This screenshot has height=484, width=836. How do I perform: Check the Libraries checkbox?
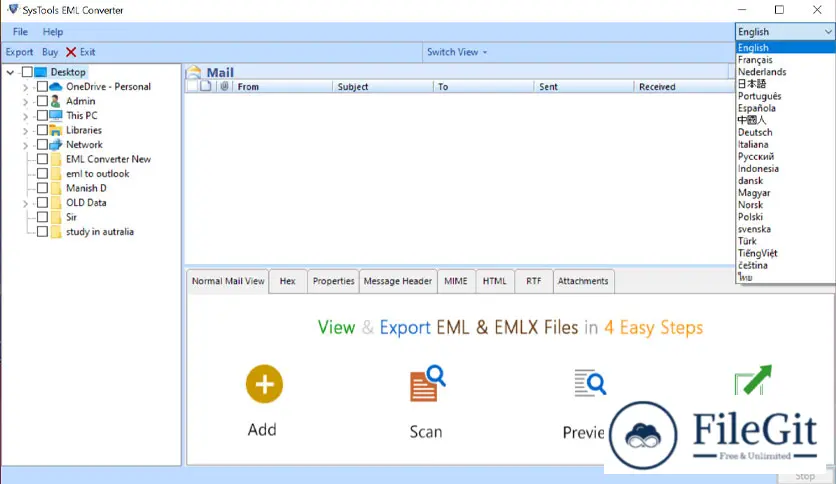[x=42, y=130]
